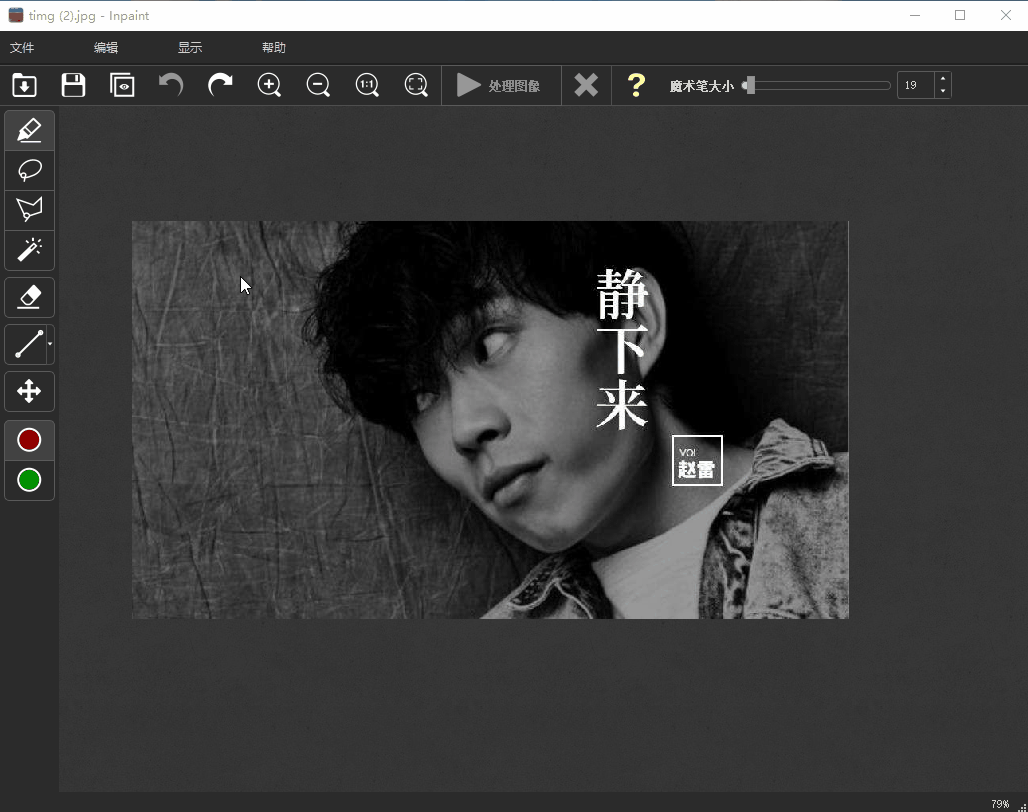
Task: Click the 赵雷 watermark box in the image
Action: coord(697,461)
